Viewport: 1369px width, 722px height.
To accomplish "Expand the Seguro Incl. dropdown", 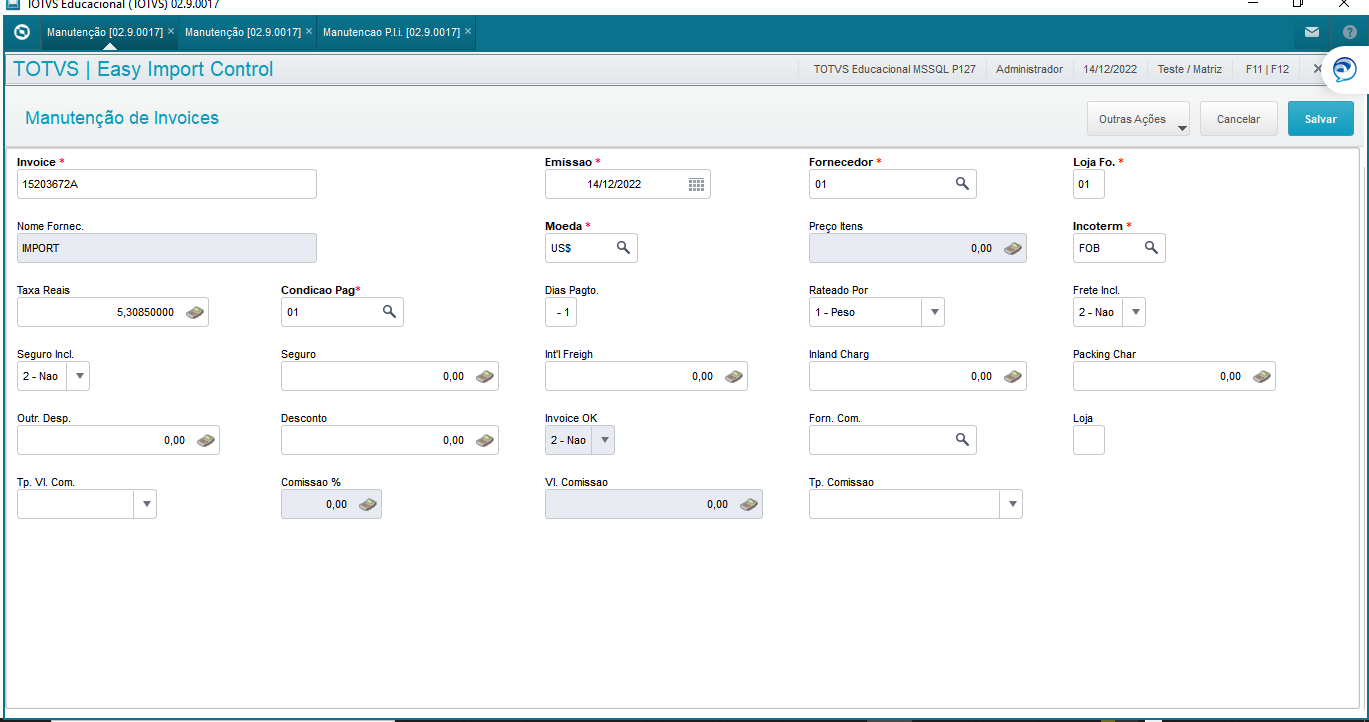I will 78,376.
